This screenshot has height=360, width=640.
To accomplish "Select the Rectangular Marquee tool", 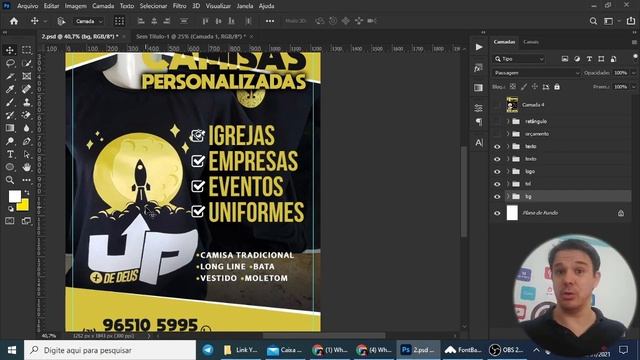I will tap(27, 50).
